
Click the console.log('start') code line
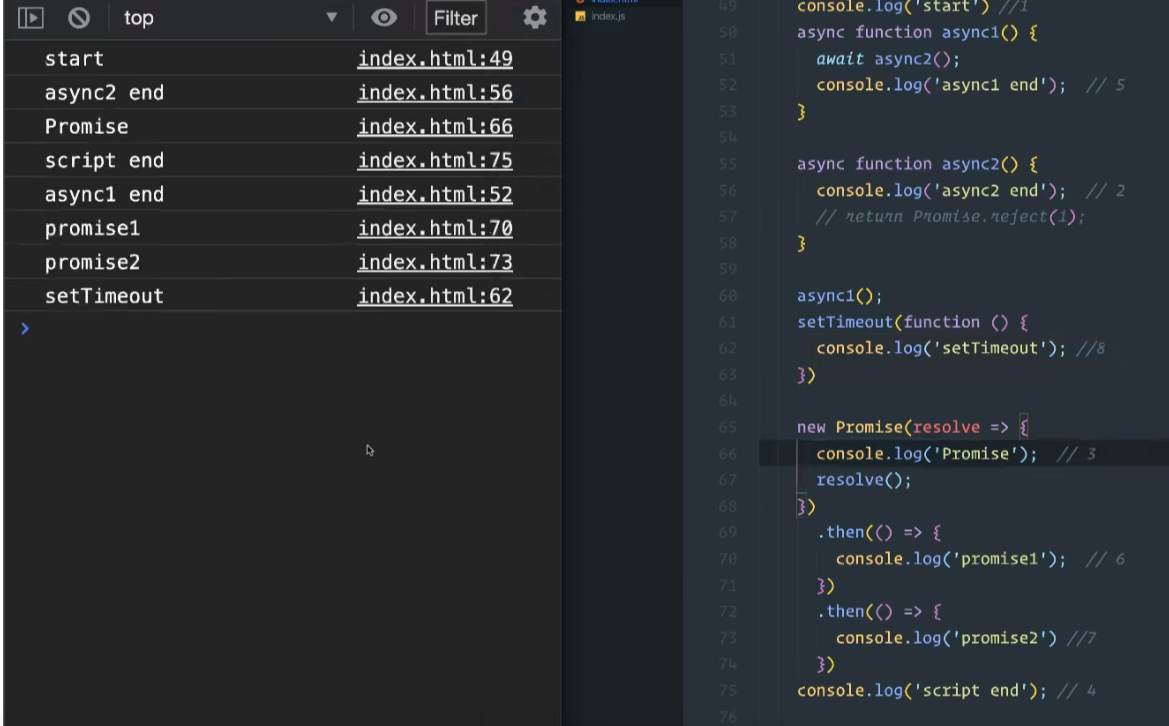pos(892,7)
